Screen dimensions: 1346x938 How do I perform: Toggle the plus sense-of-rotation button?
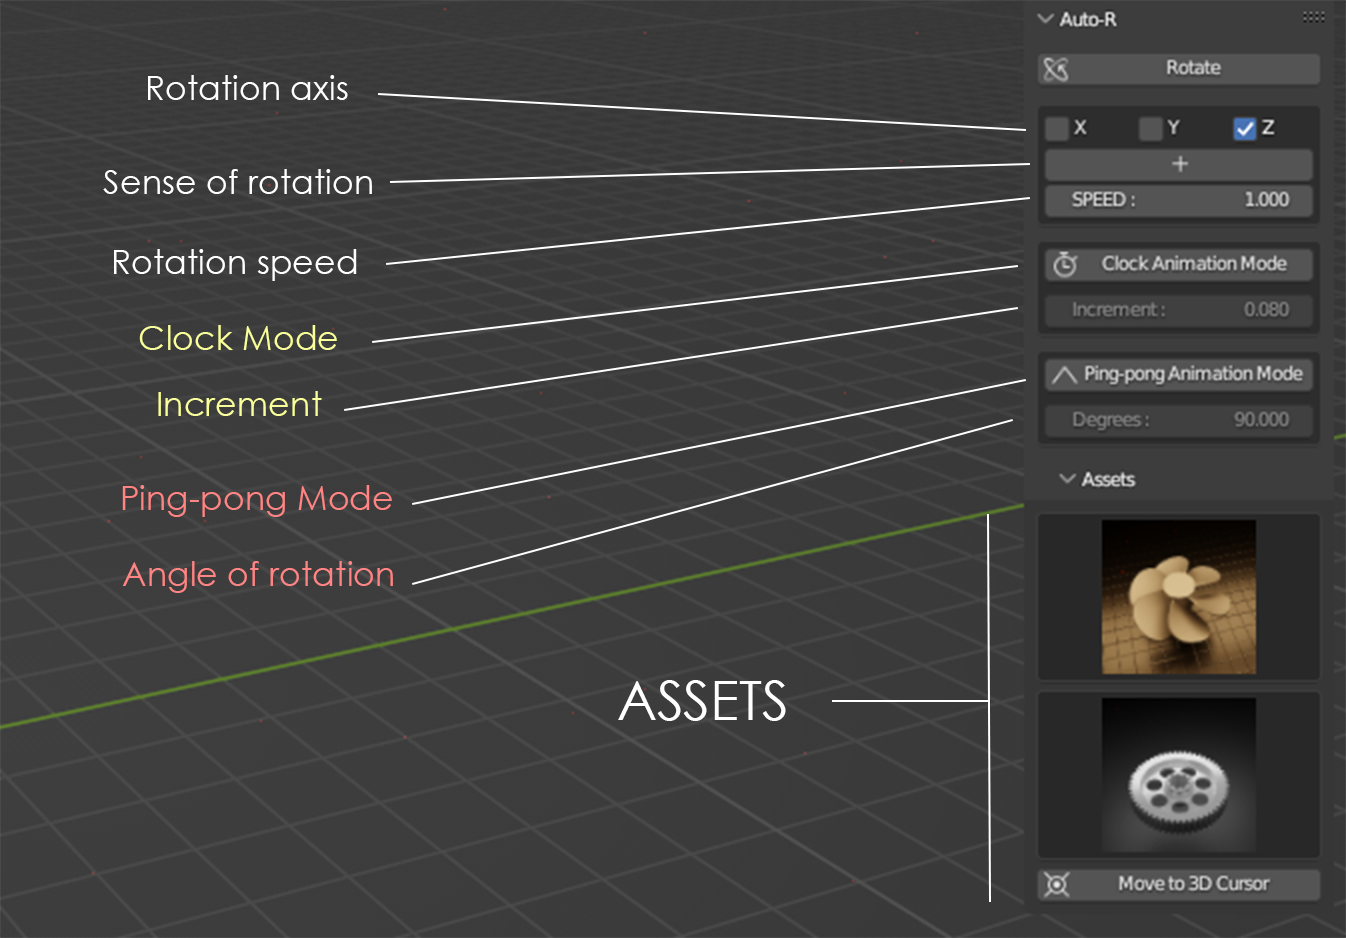coord(1179,164)
